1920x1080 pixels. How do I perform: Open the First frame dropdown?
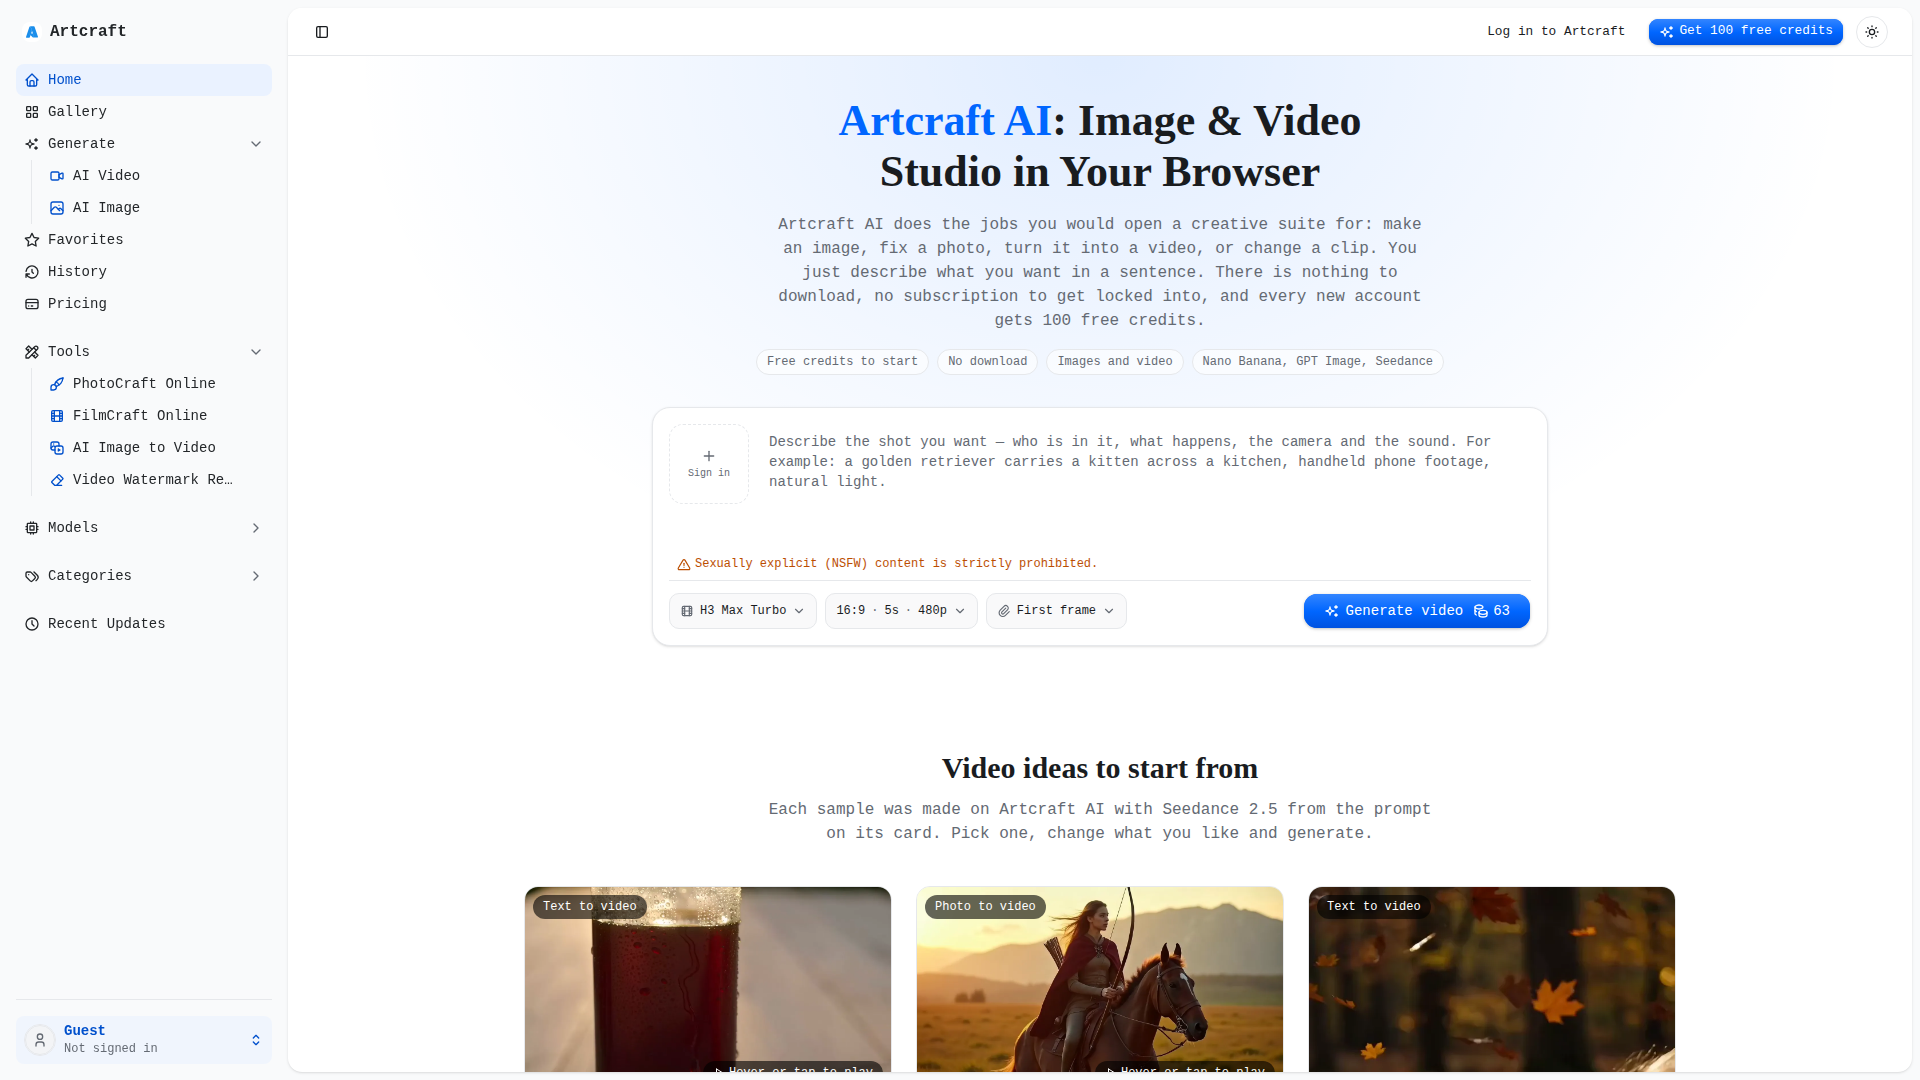click(1056, 611)
